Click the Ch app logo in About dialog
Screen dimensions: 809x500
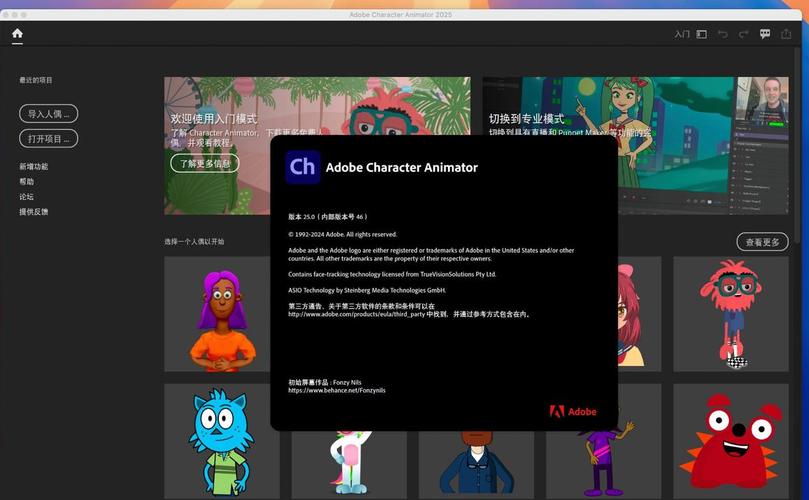(x=302, y=167)
